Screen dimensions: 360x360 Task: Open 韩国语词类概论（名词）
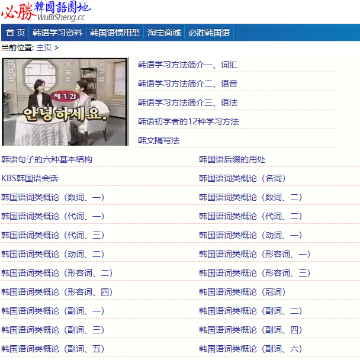click(242, 179)
